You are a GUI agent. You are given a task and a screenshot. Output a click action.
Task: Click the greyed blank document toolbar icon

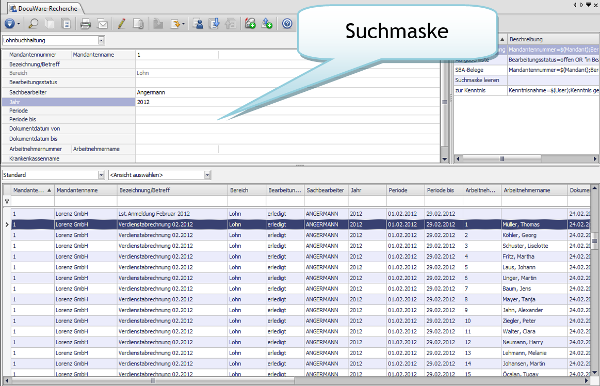[50, 24]
